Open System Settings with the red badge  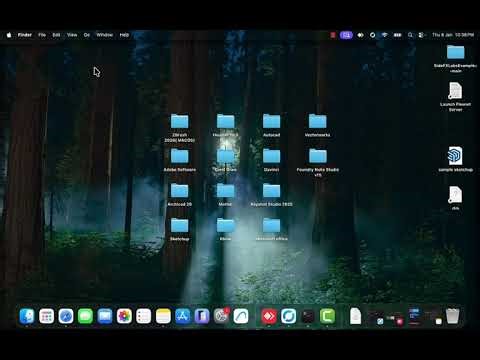222,315
